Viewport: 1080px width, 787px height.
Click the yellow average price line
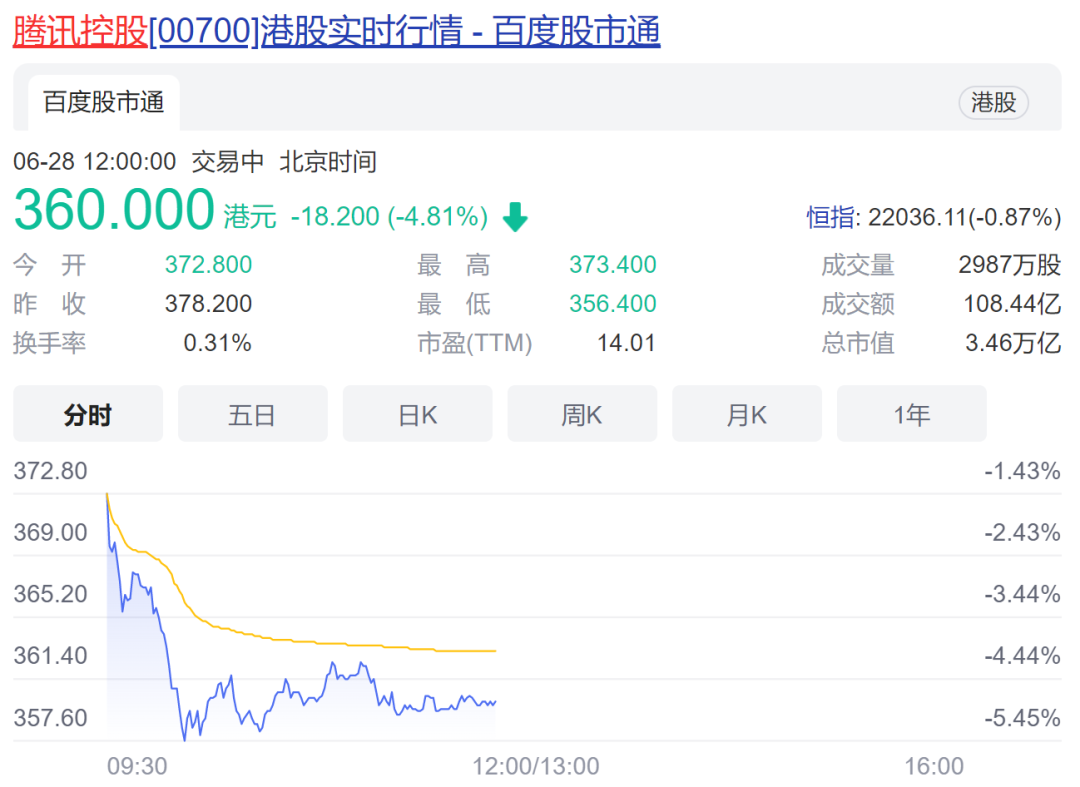click(350, 643)
